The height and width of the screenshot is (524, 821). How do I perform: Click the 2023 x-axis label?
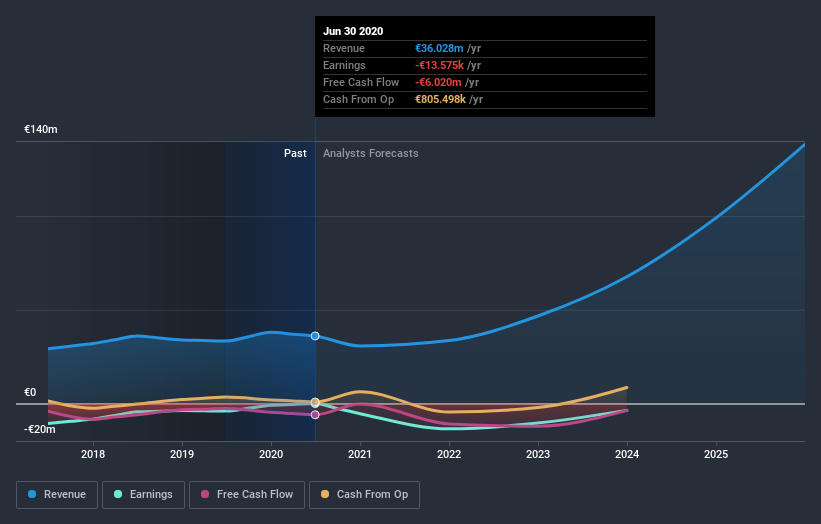pos(538,454)
